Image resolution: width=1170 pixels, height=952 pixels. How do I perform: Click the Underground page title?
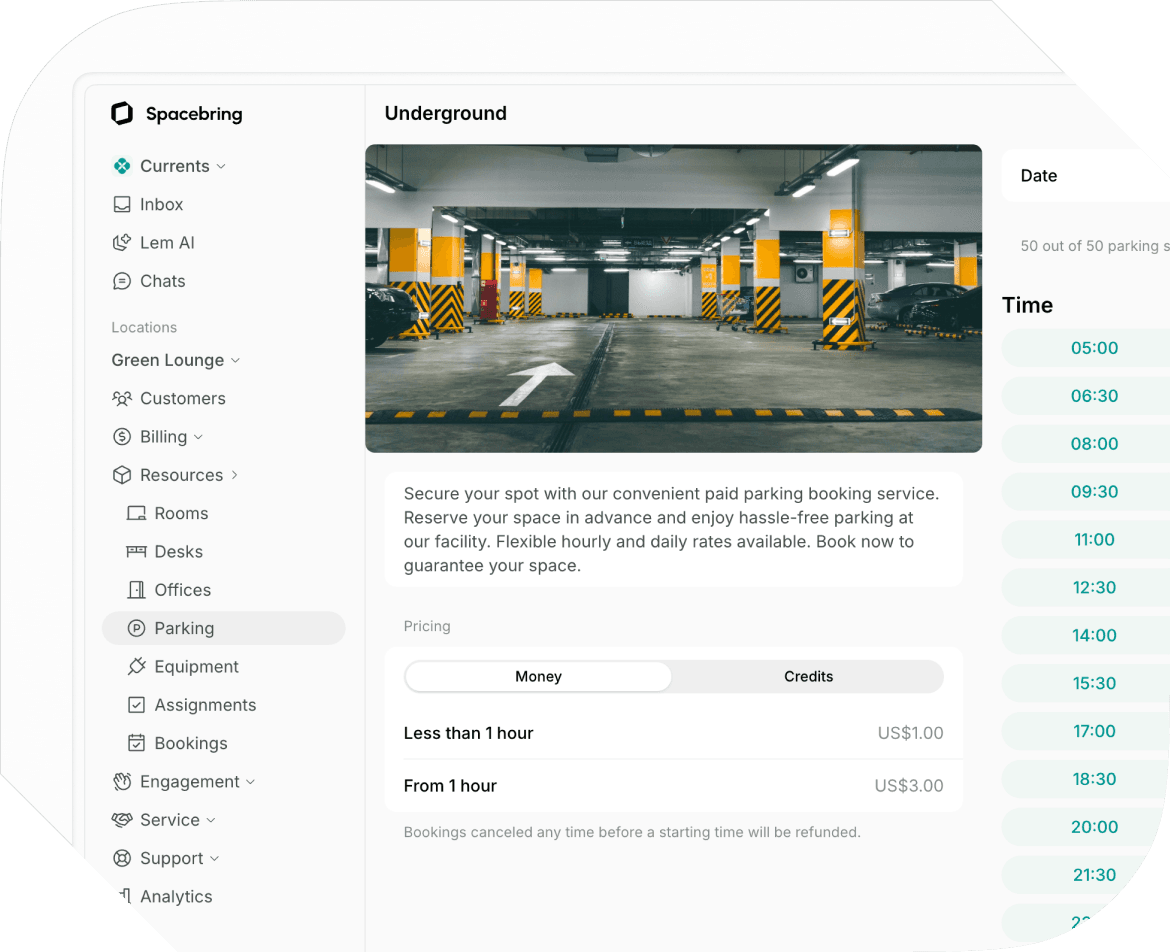[x=445, y=113]
